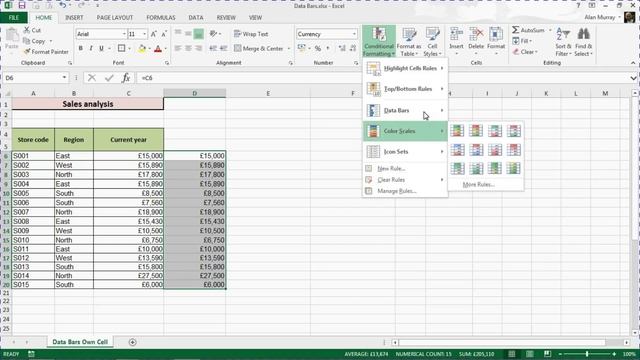Open the Conditional Formatting menu button
Image resolution: width=640 pixels, height=360 pixels.
[379, 42]
